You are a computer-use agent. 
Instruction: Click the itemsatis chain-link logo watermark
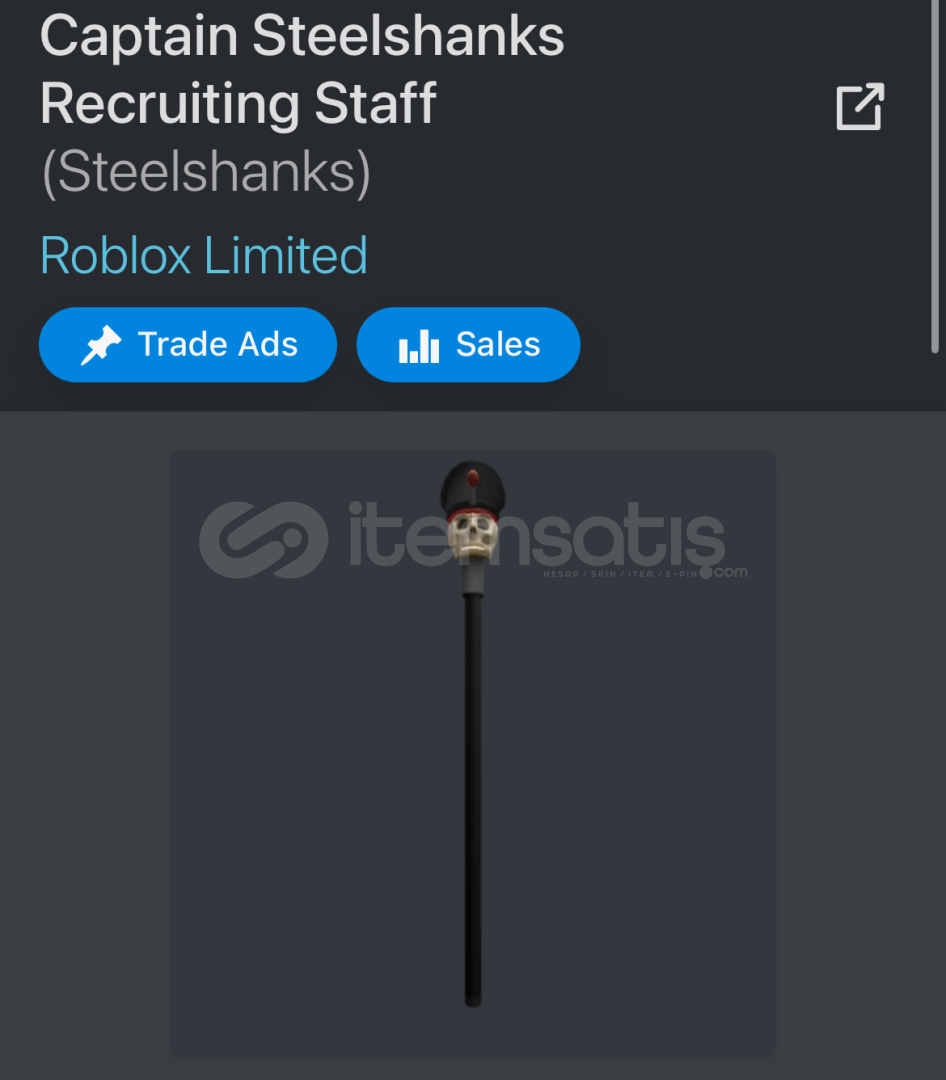[263, 540]
